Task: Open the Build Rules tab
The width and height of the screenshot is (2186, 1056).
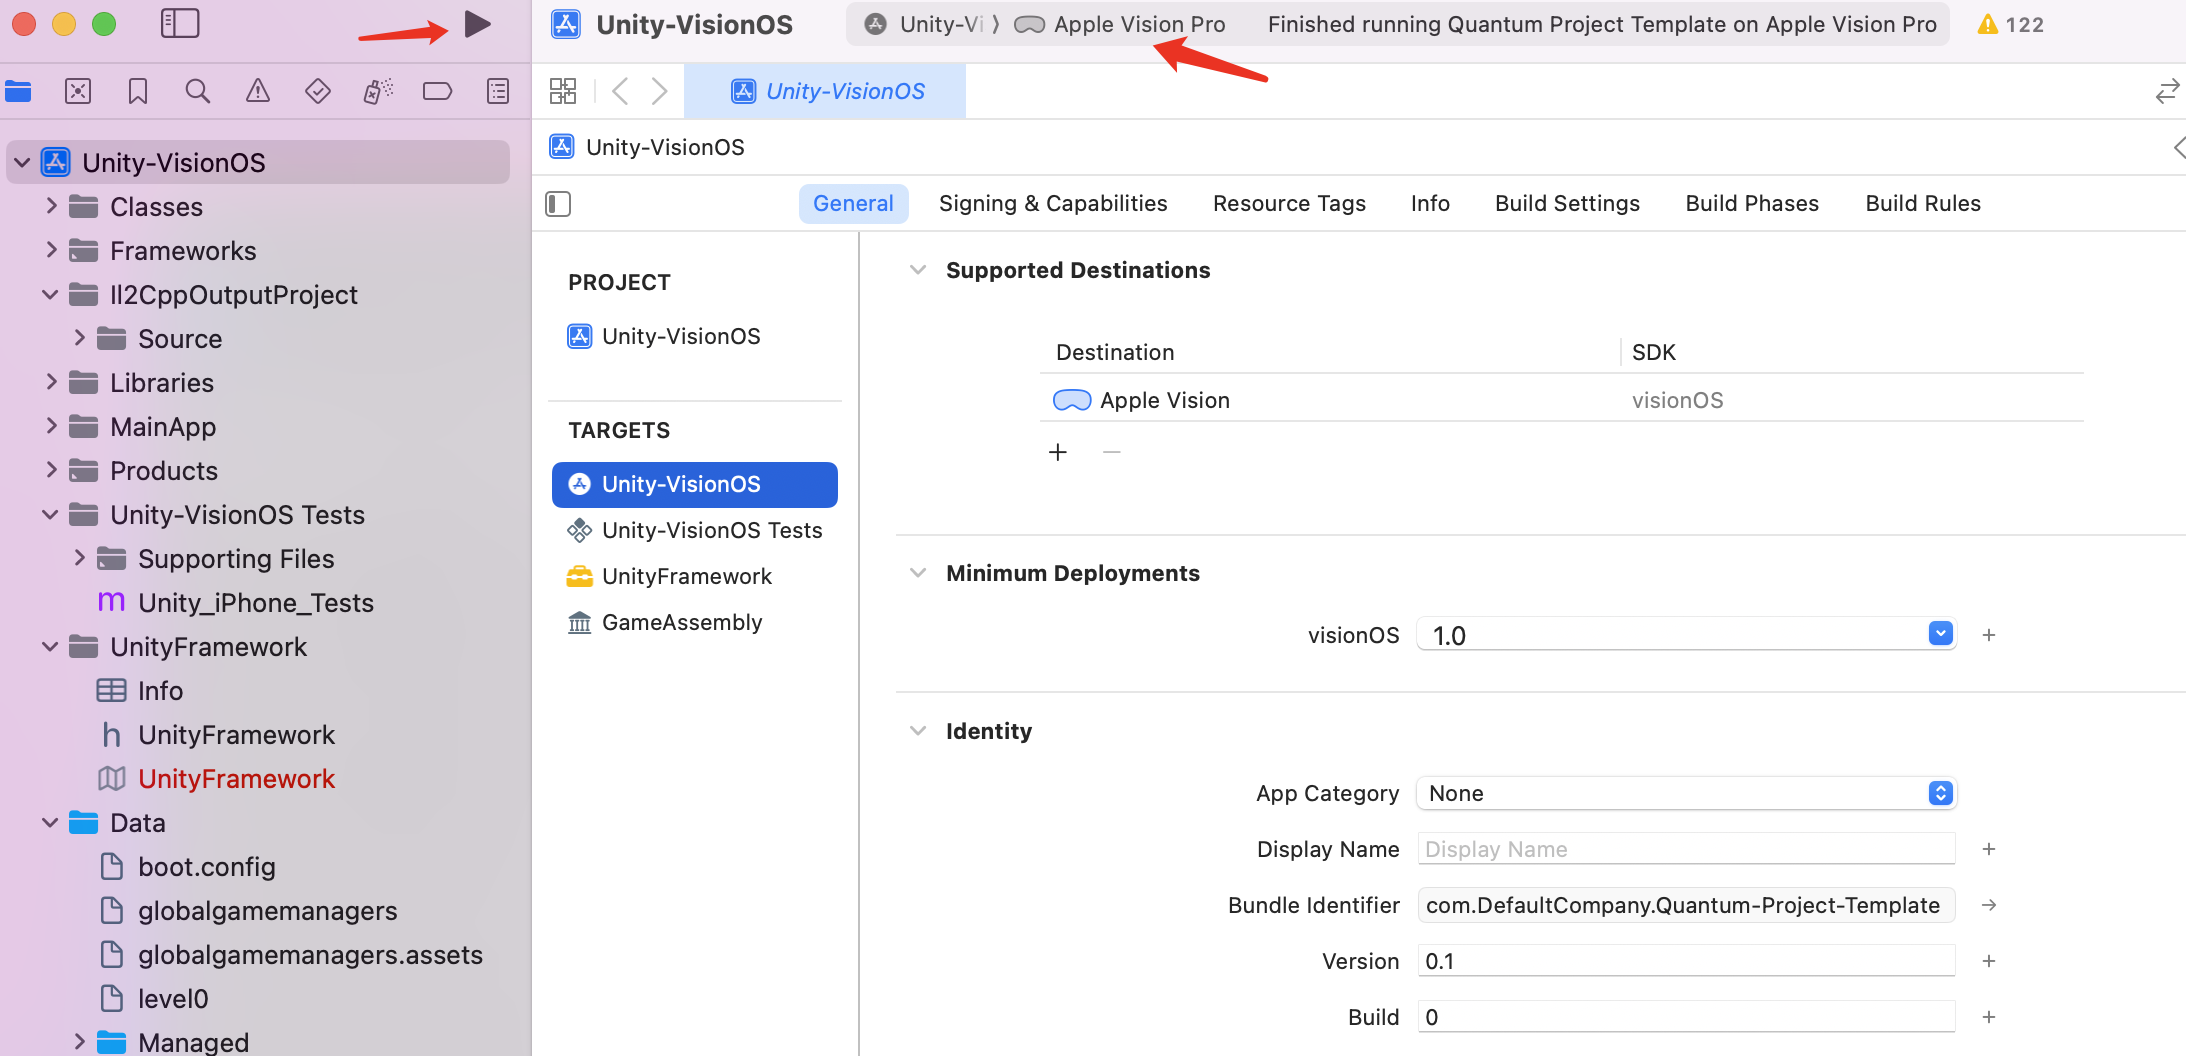Action: [x=1923, y=203]
